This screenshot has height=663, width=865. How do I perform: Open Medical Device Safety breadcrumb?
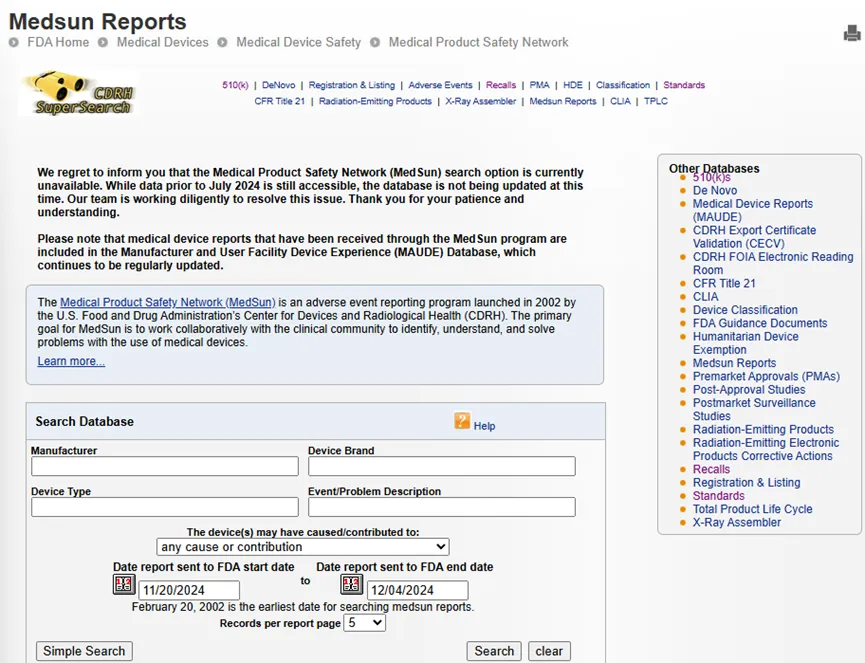coord(298,42)
